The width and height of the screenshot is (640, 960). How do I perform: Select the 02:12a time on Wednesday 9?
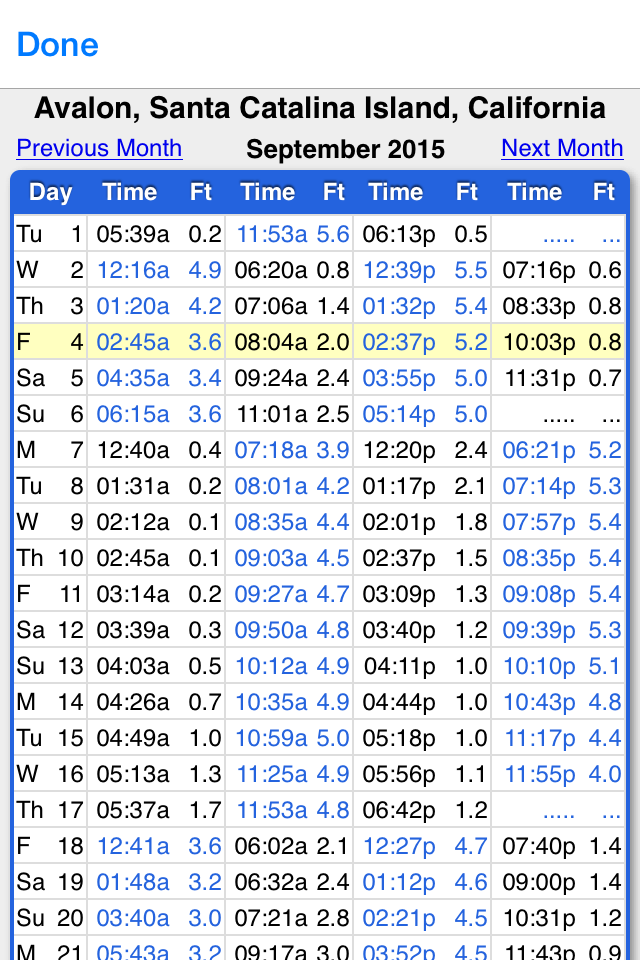click(x=133, y=522)
